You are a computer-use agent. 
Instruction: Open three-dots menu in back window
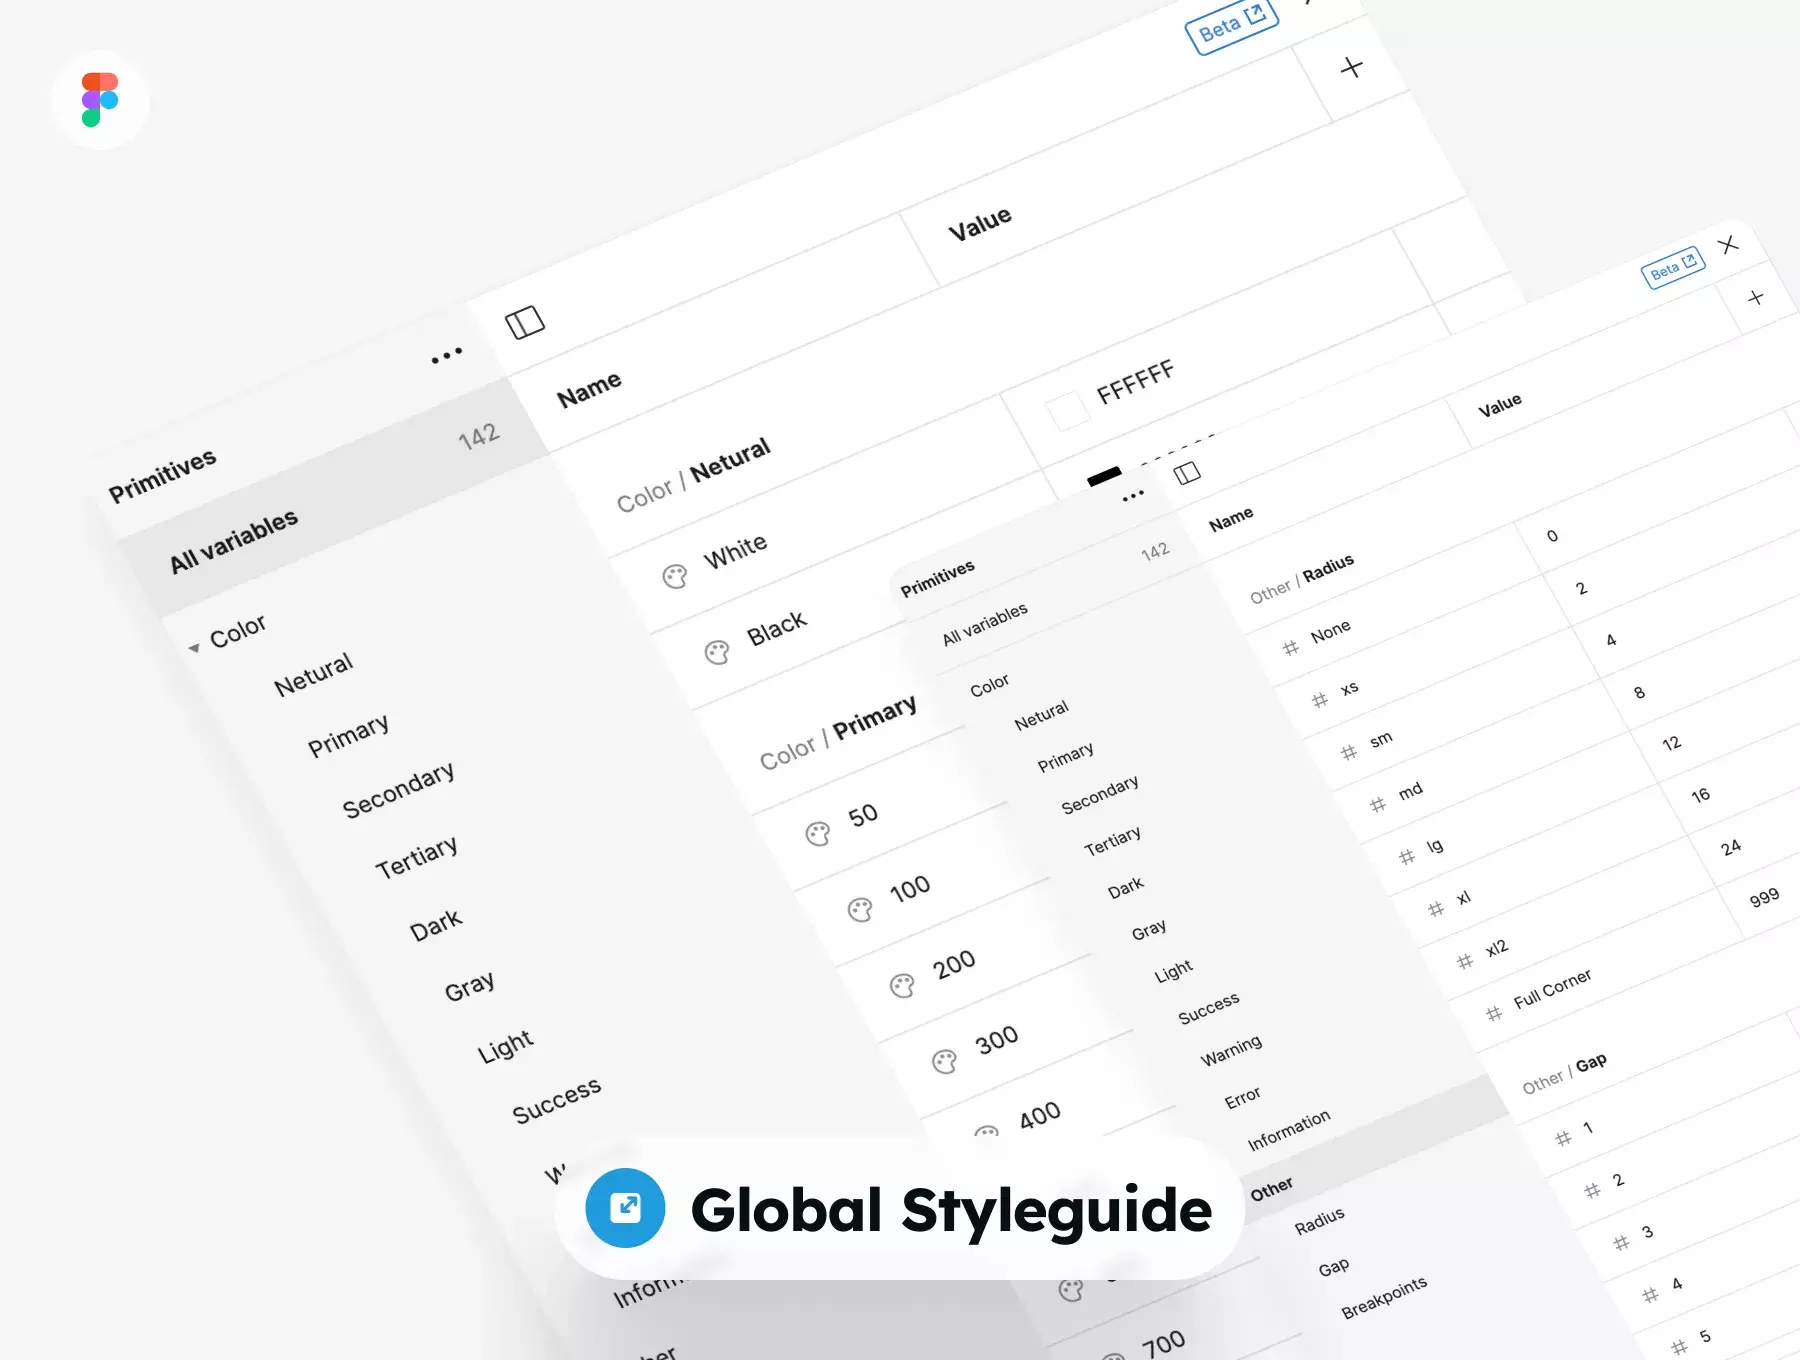click(447, 355)
